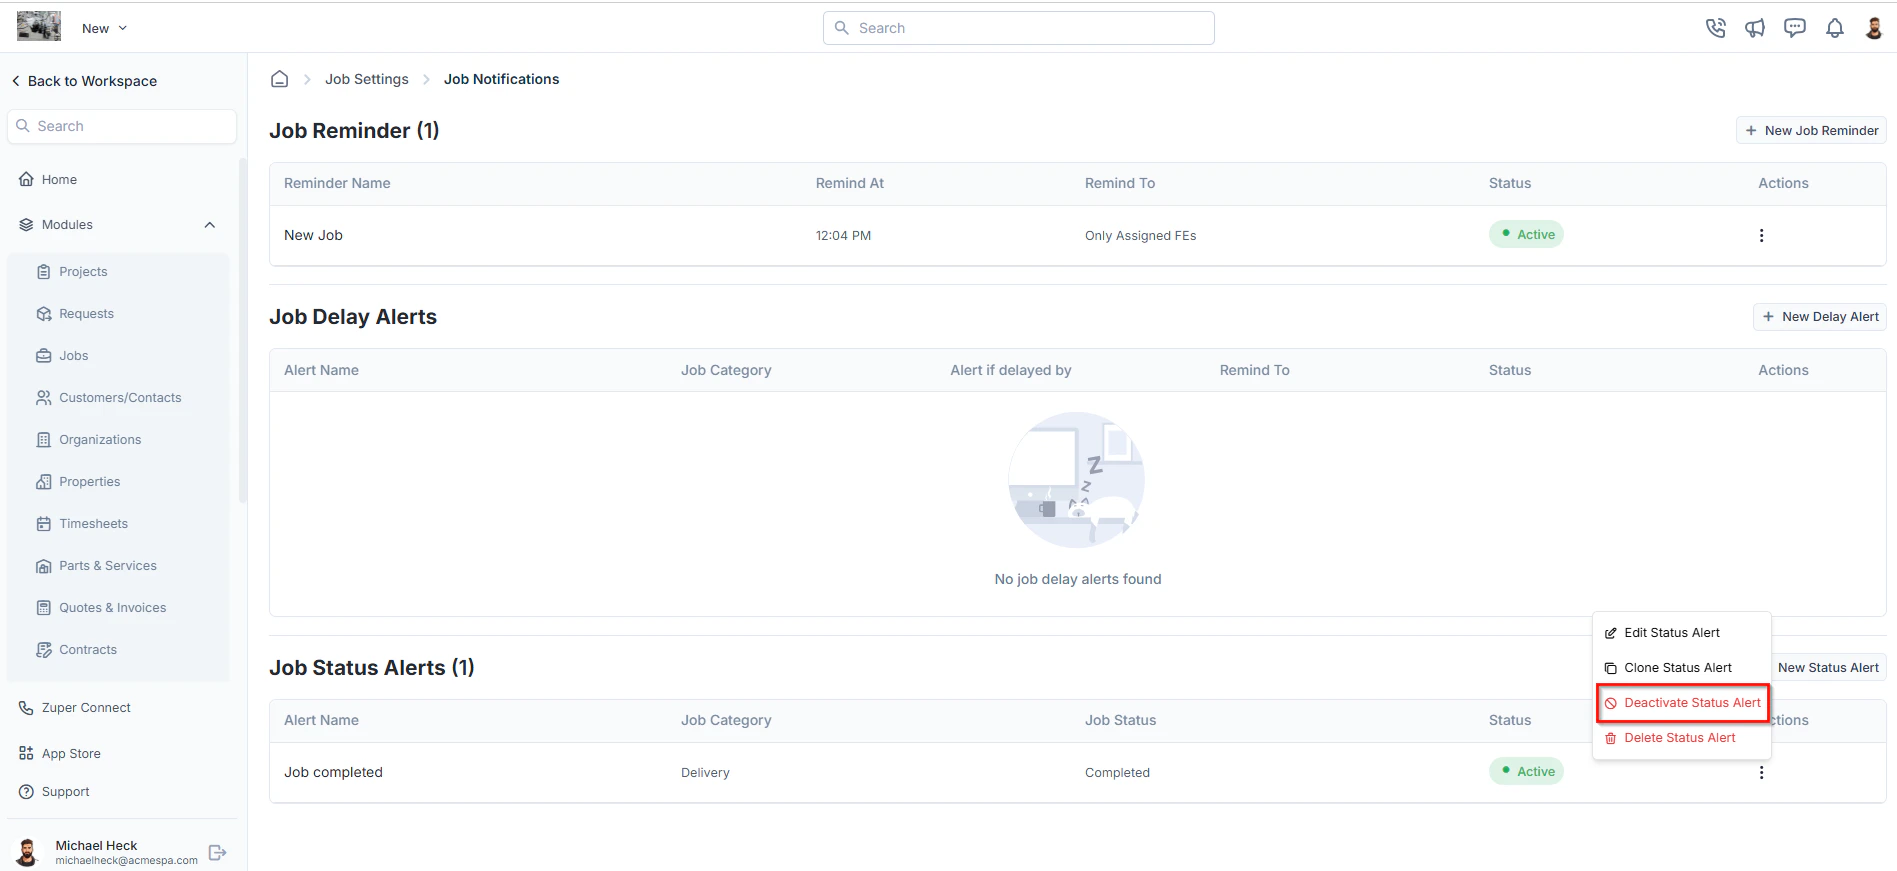Screen dimensions: 1897x871
Task: Open the notifications bell
Action: (1835, 28)
